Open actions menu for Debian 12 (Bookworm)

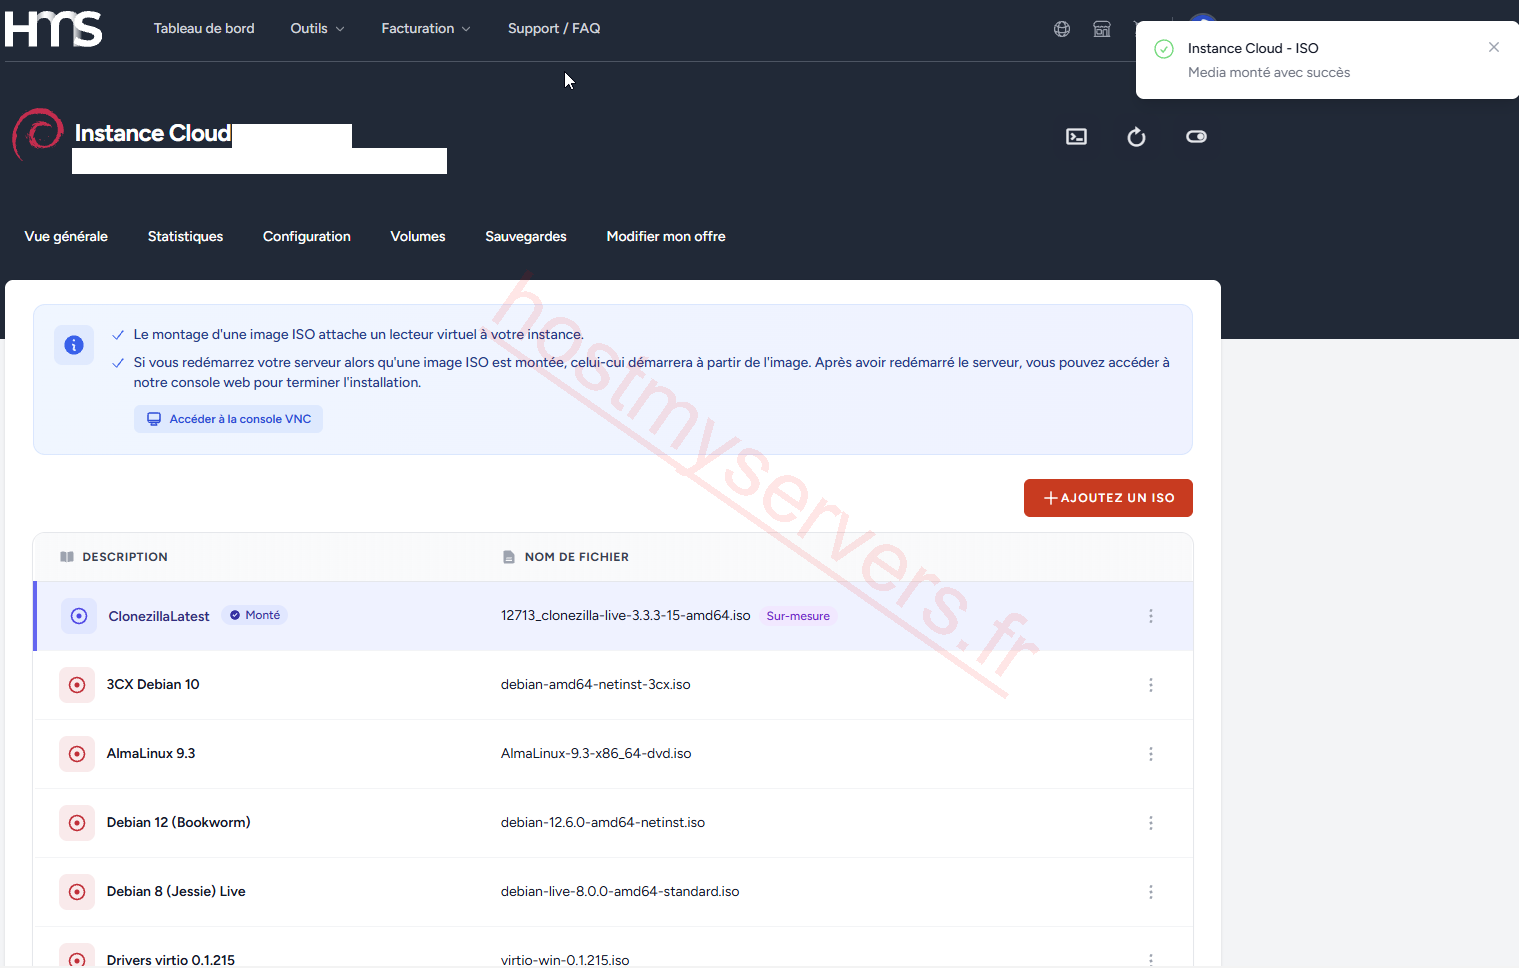pyautogui.click(x=1151, y=823)
